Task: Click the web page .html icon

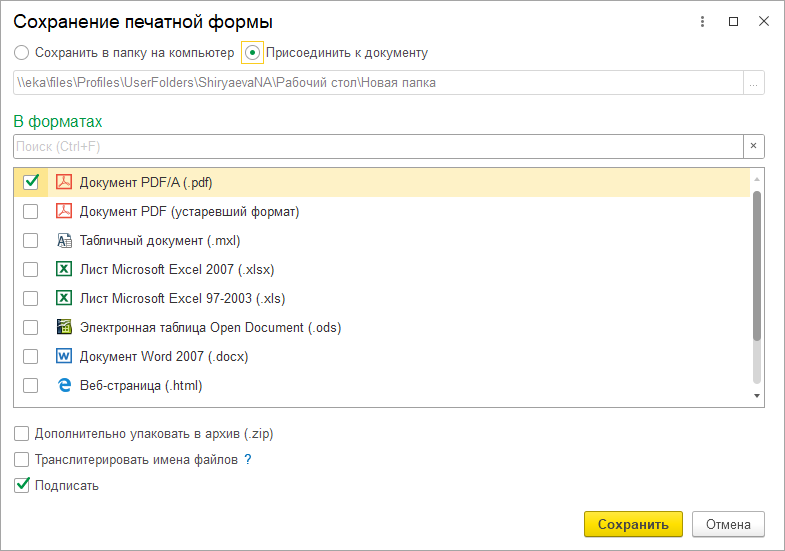Action: pos(64,385)
